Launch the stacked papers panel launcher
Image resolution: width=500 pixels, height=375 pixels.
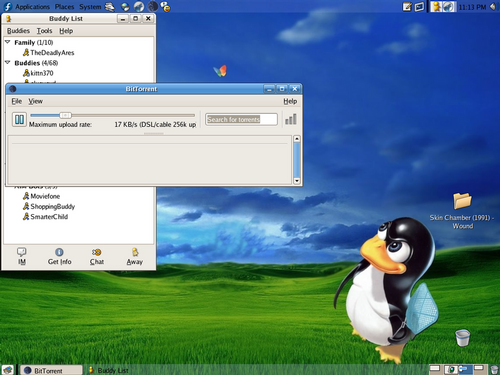click(x=109, y=7)
